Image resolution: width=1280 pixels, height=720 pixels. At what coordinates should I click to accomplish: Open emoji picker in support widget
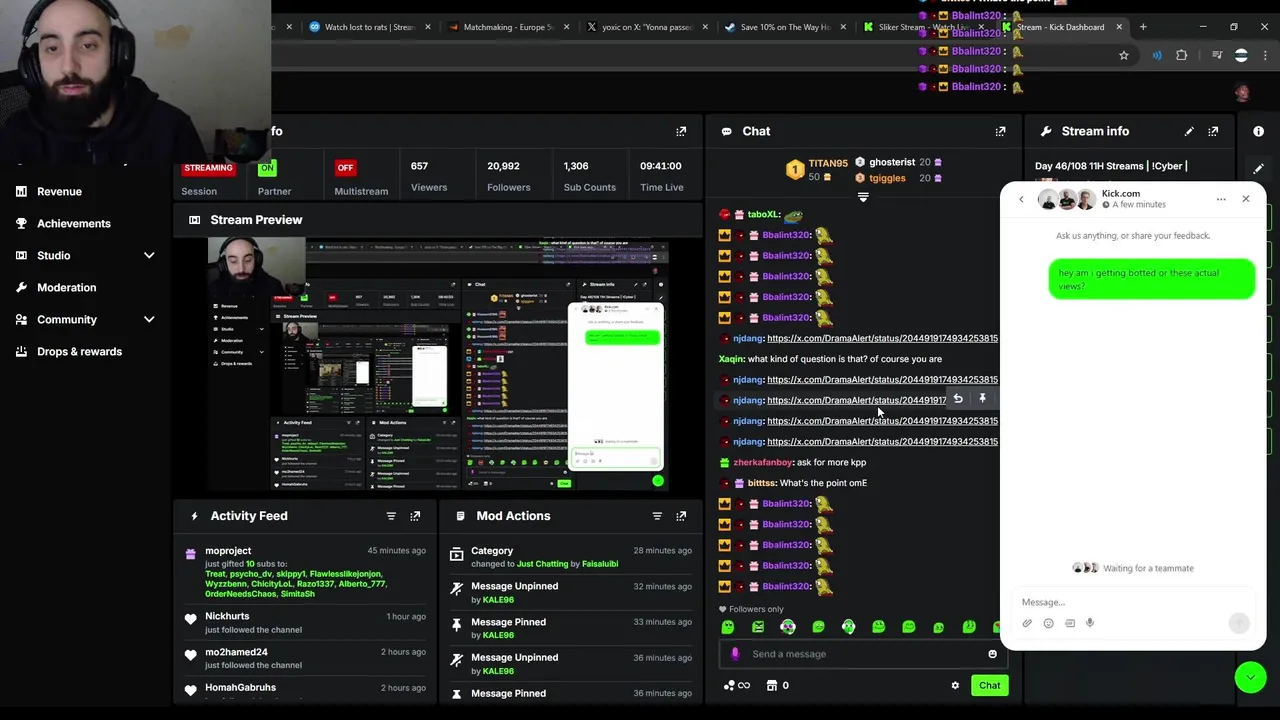coord(1048,623)
